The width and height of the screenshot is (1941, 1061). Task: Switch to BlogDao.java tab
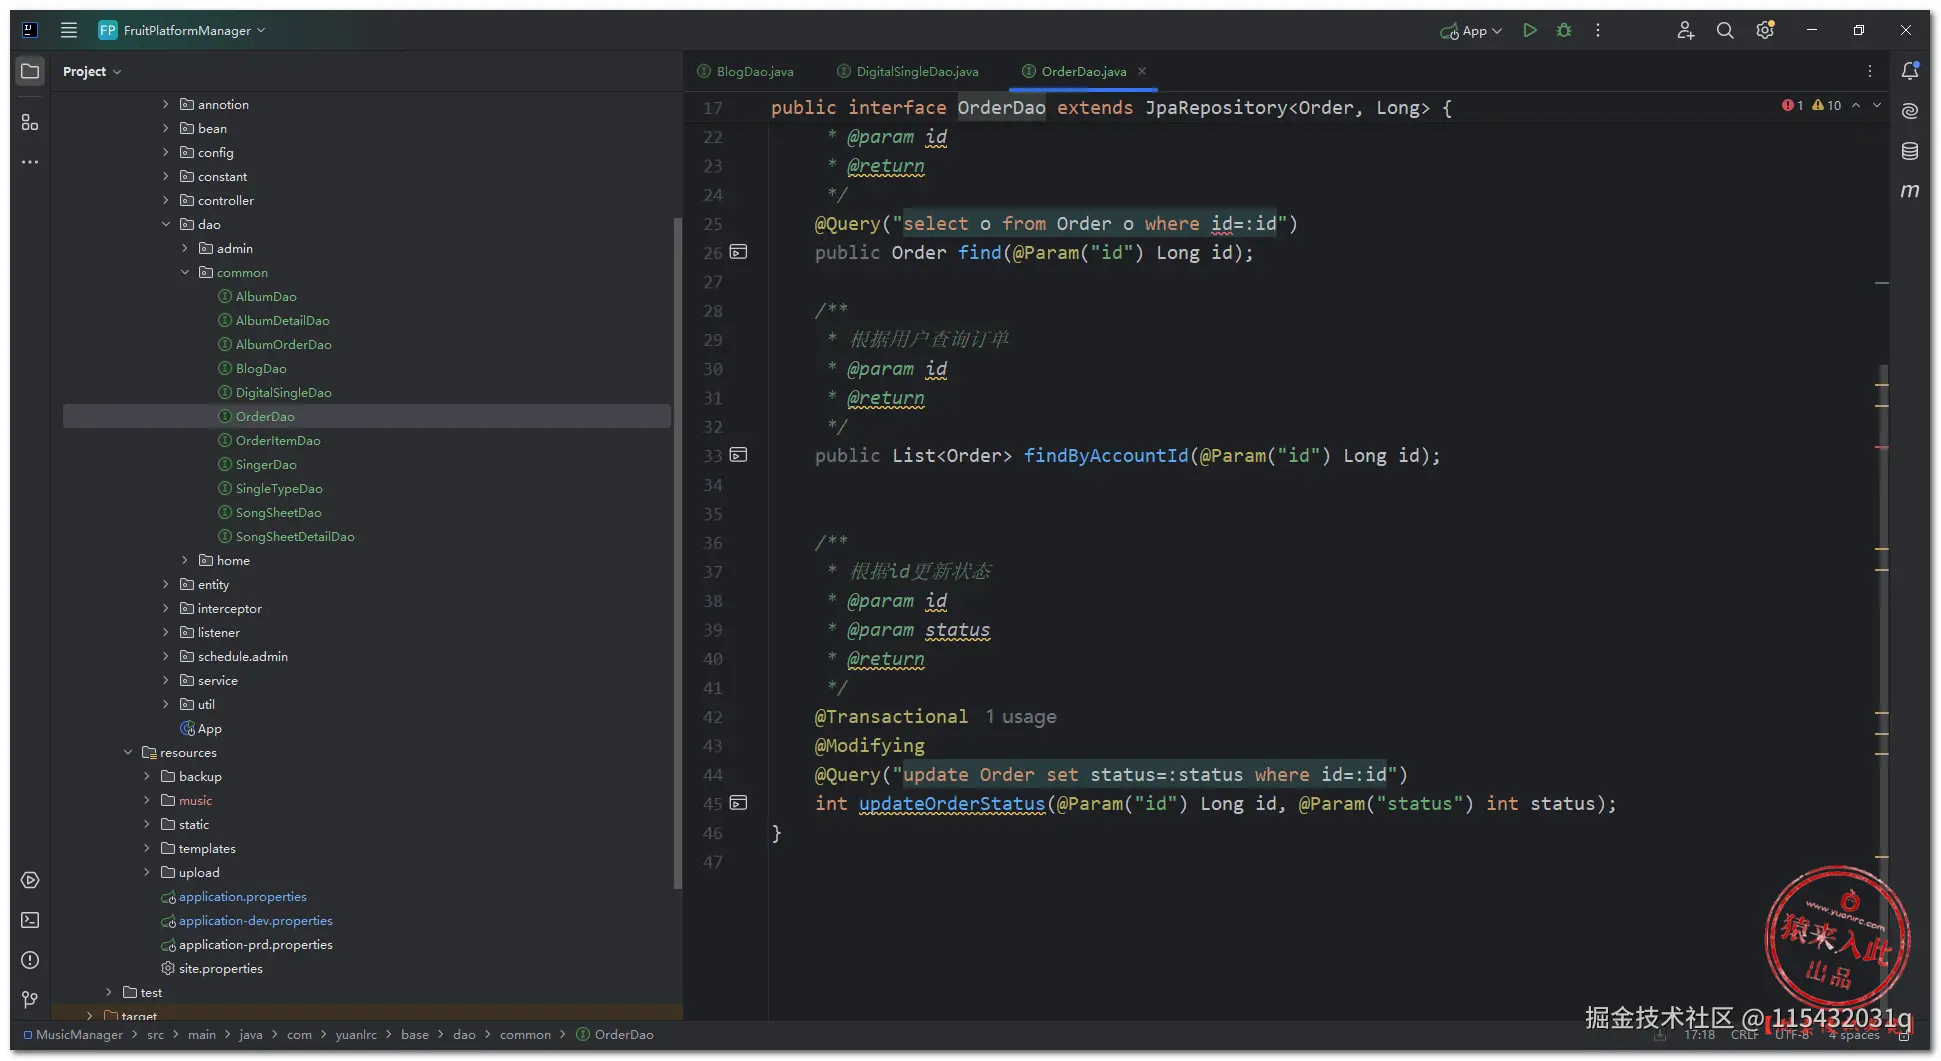point(745,71)
